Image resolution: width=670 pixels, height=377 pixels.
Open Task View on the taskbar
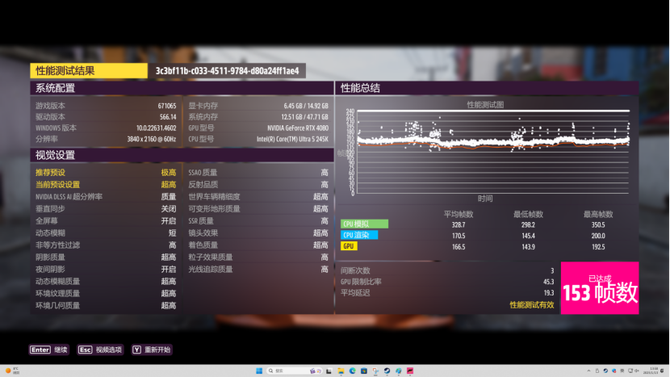pos(329,371)
